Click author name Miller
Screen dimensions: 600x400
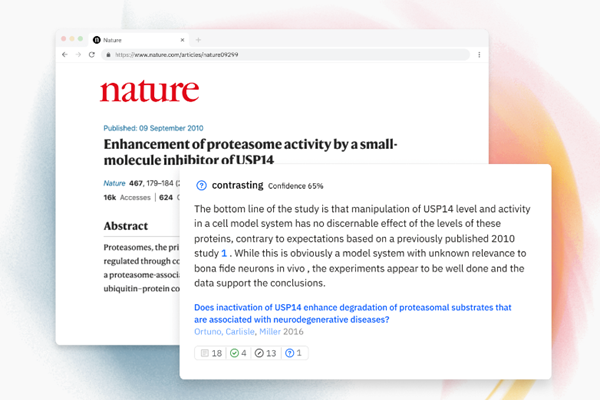pos(270,331)
